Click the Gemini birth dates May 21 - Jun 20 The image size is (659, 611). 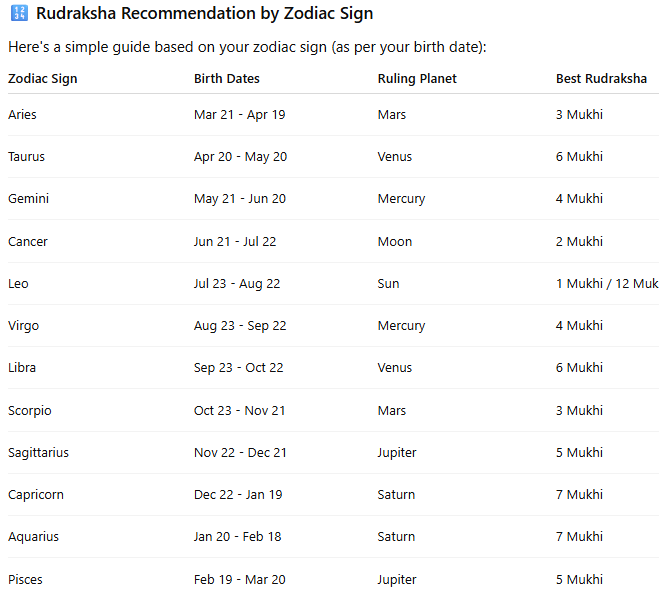(240, 199)
